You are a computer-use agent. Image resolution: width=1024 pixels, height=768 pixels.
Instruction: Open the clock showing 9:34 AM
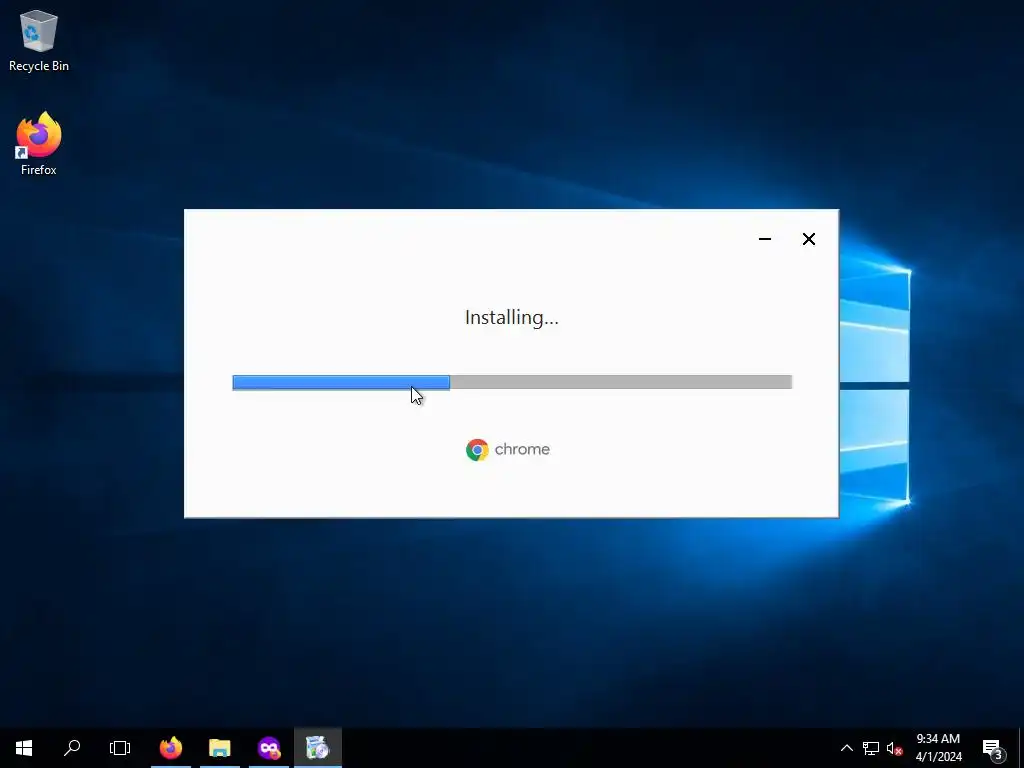tap(938, 748)
